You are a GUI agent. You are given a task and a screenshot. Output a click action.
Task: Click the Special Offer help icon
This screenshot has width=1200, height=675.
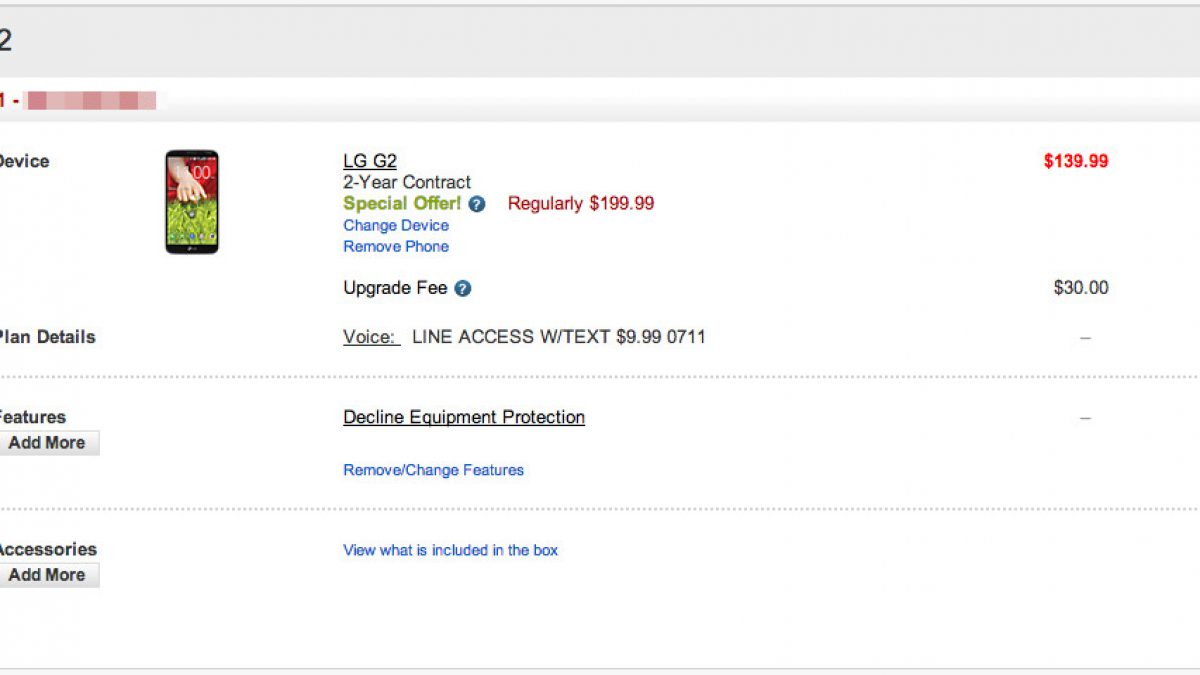[x=477, y=204]
